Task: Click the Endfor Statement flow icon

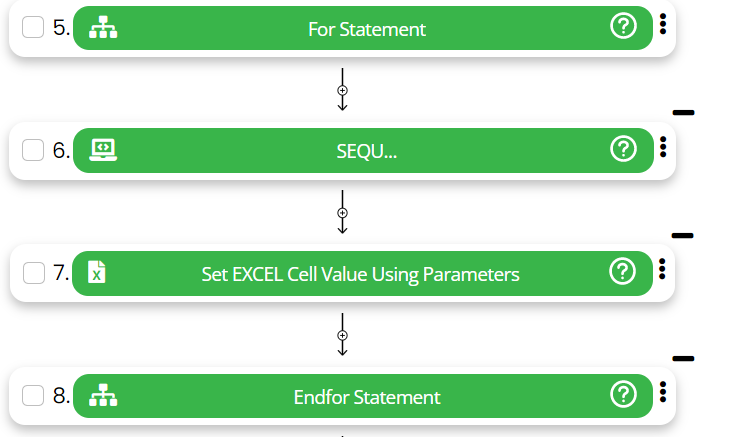Action: pos(102,396)
